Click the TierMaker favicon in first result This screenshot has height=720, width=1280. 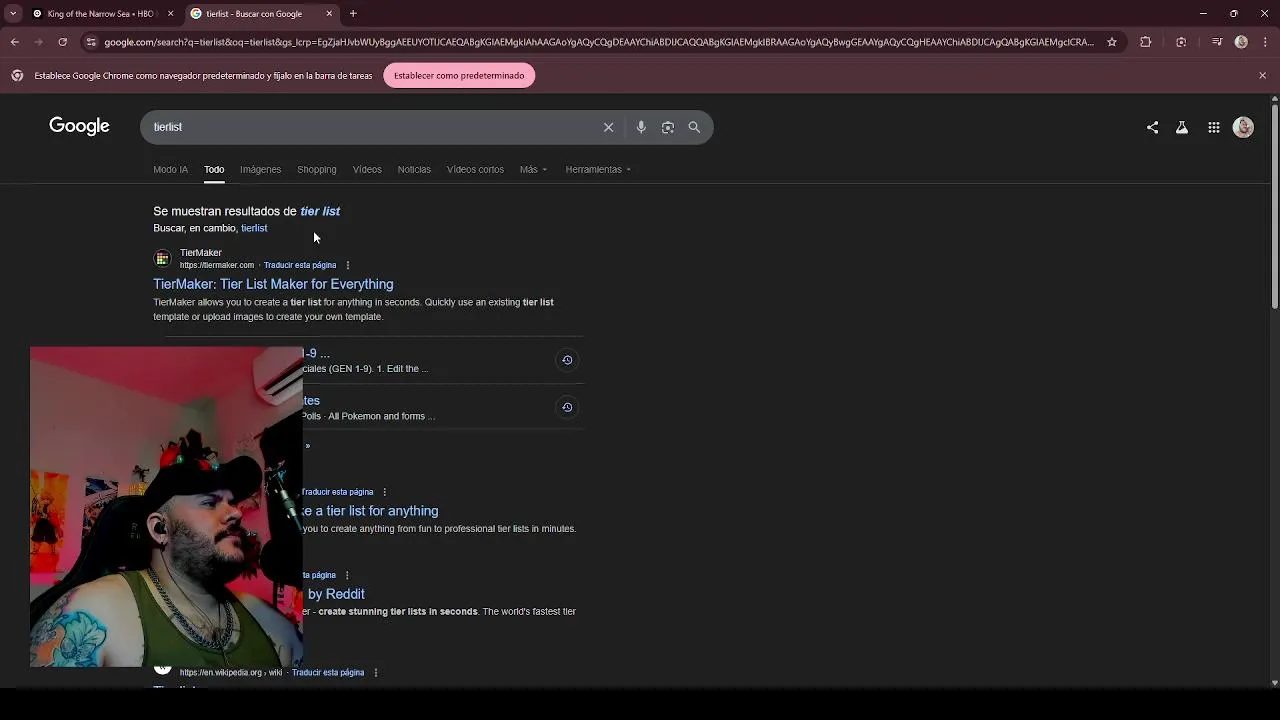click(162, 259)
